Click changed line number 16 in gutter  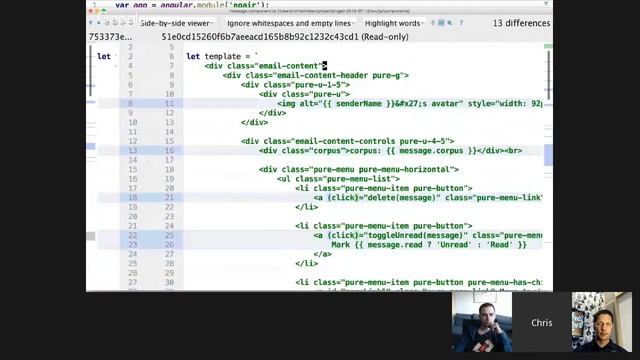pos(169,150)
